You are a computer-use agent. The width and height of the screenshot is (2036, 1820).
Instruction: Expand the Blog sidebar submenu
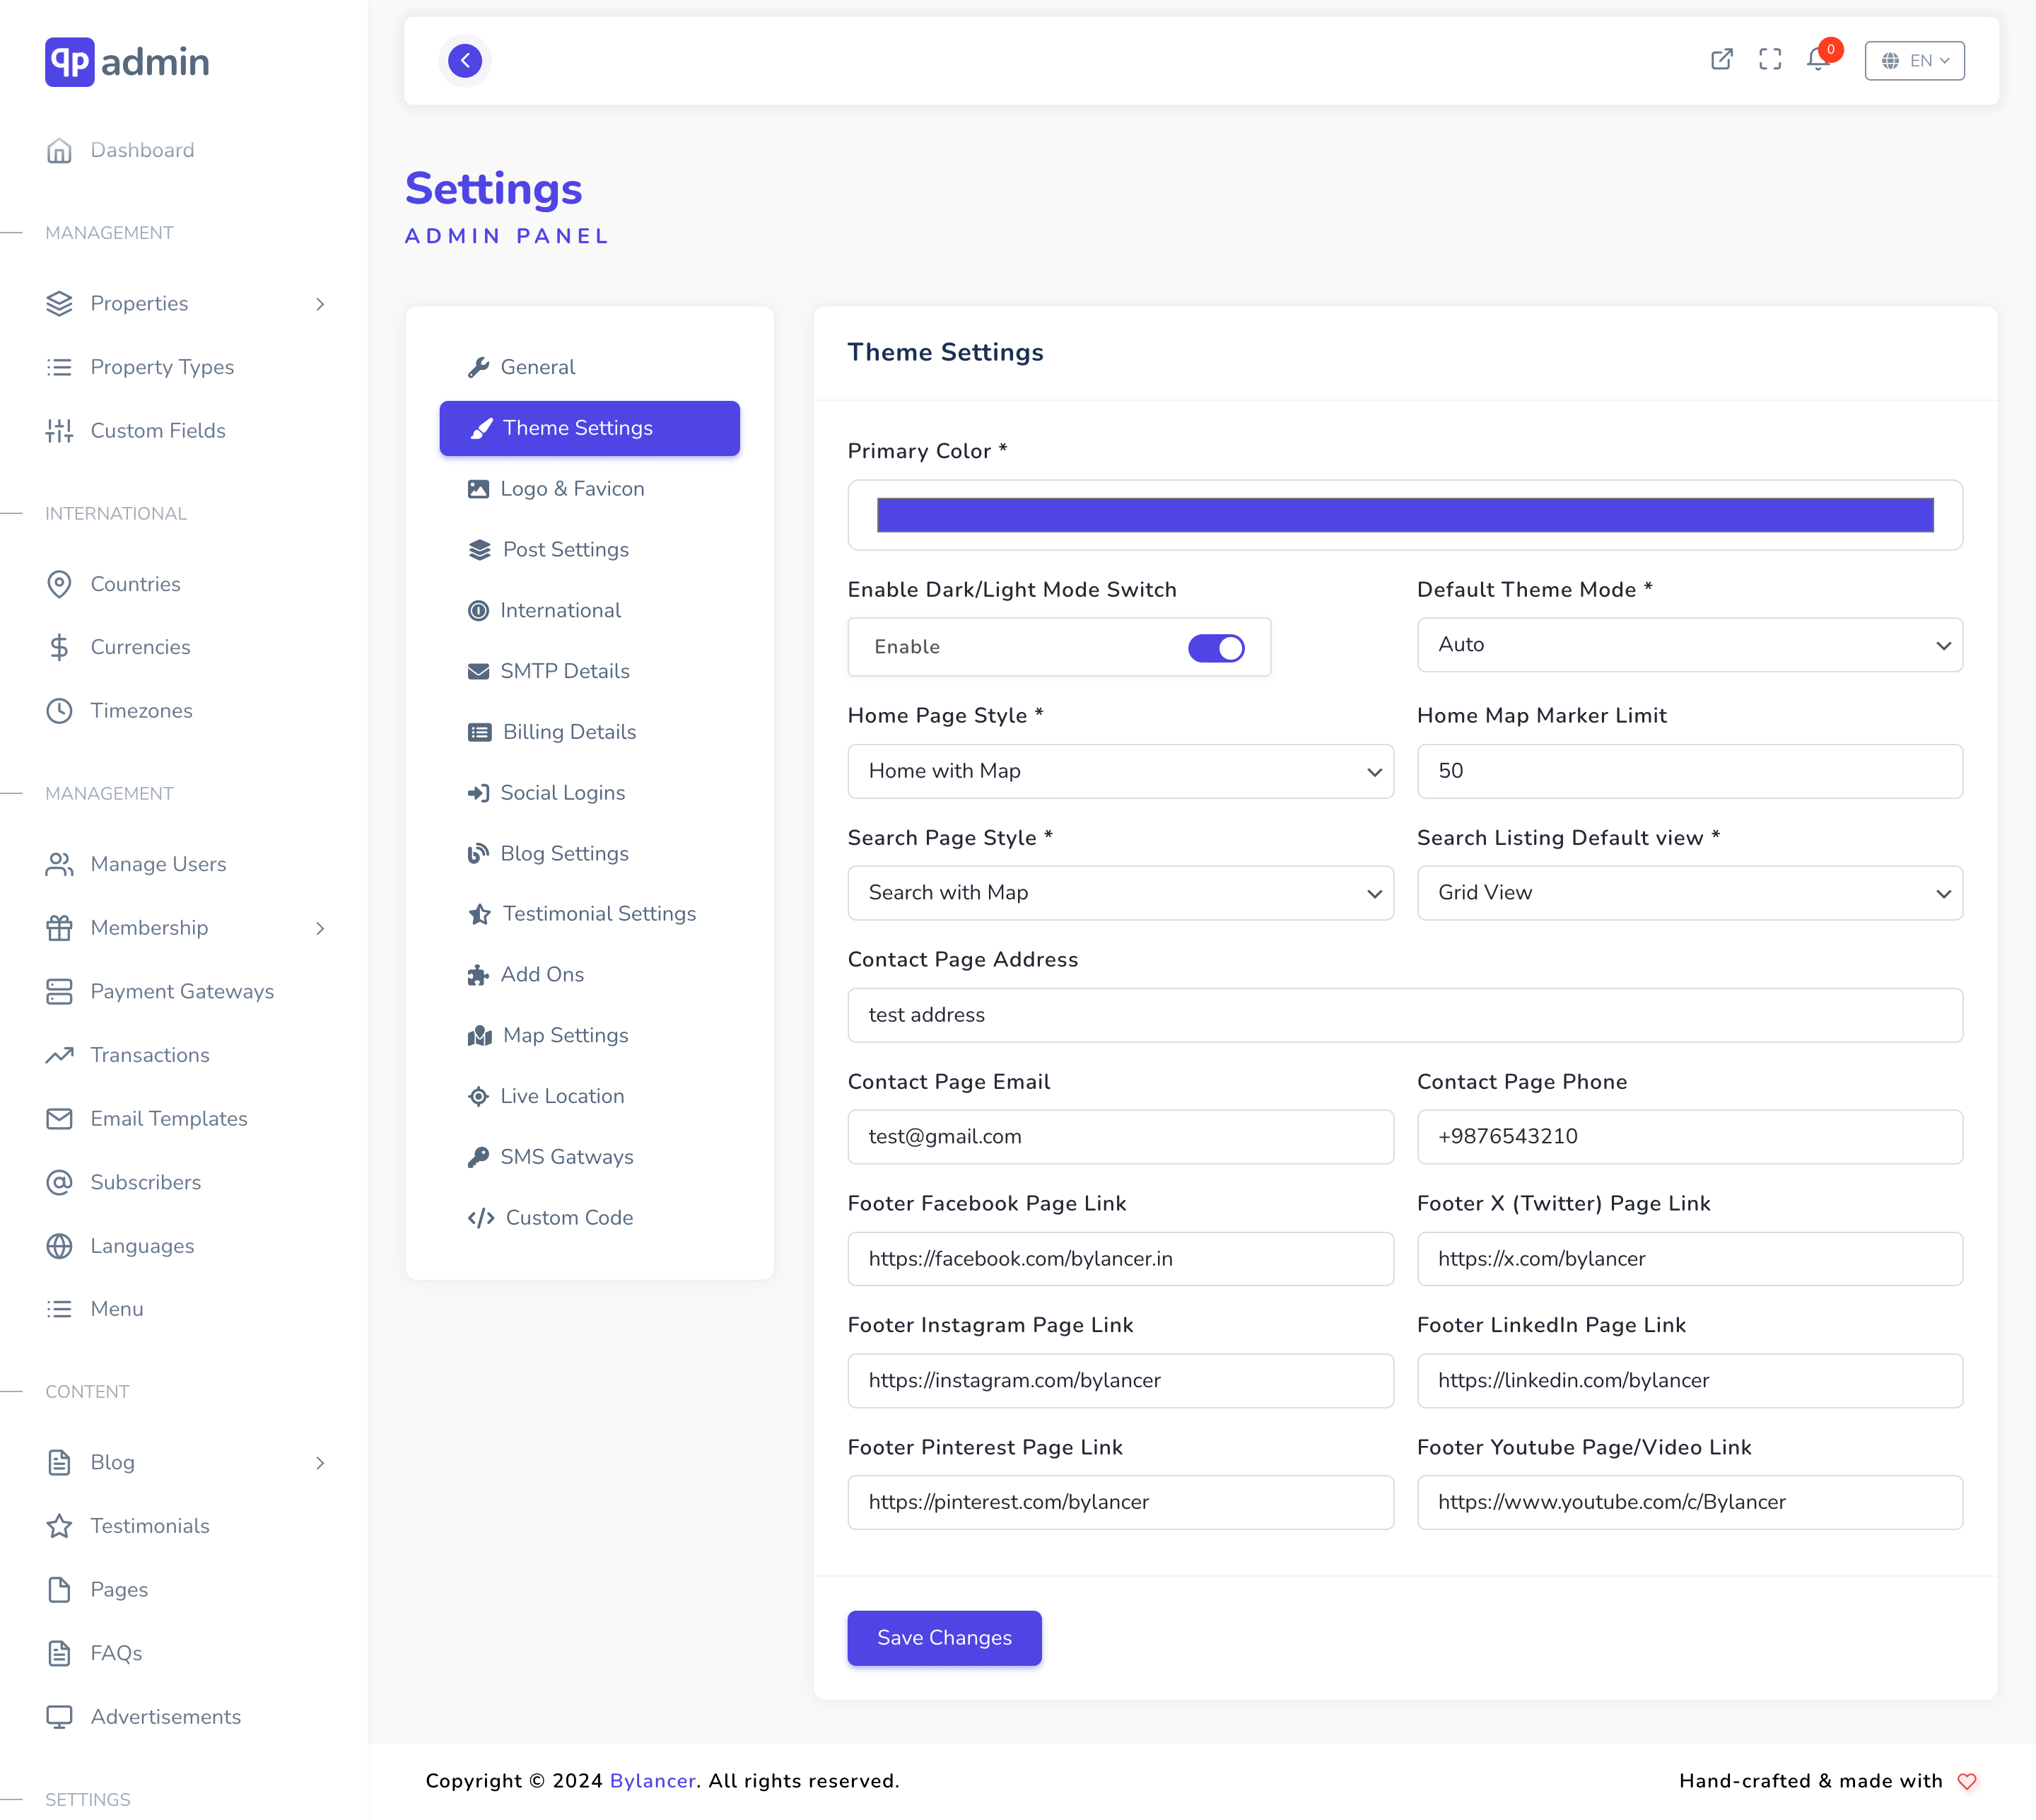[320, 1463]
